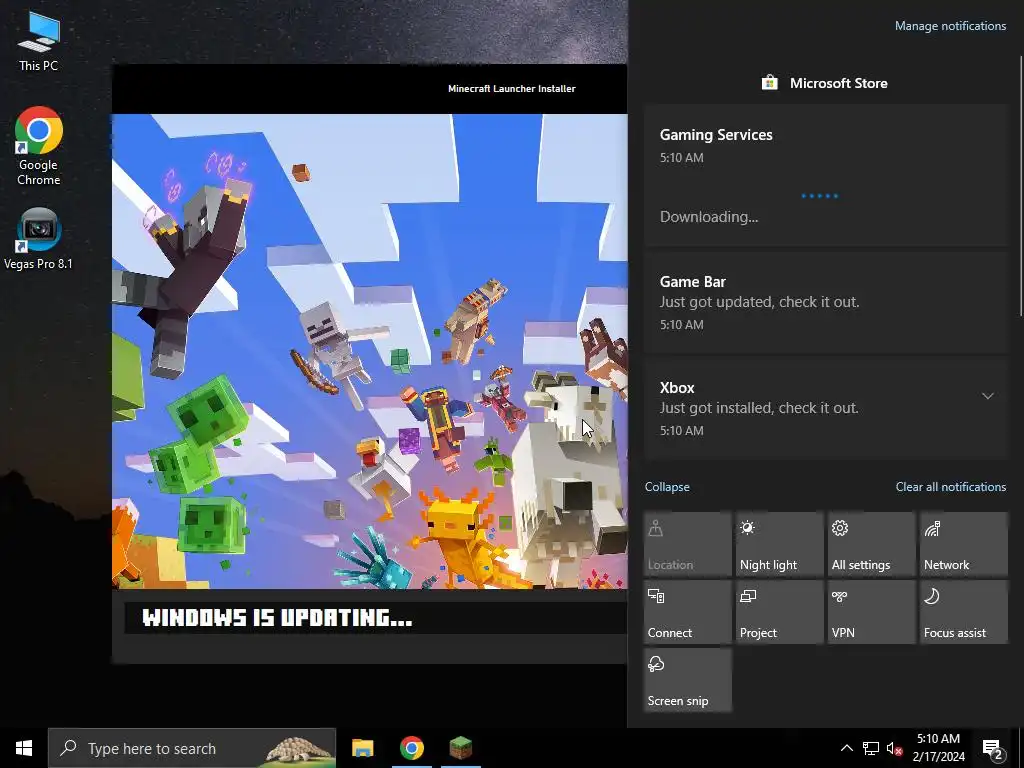Click the Microsoft Store bag icon

click(x=769, y=83)
